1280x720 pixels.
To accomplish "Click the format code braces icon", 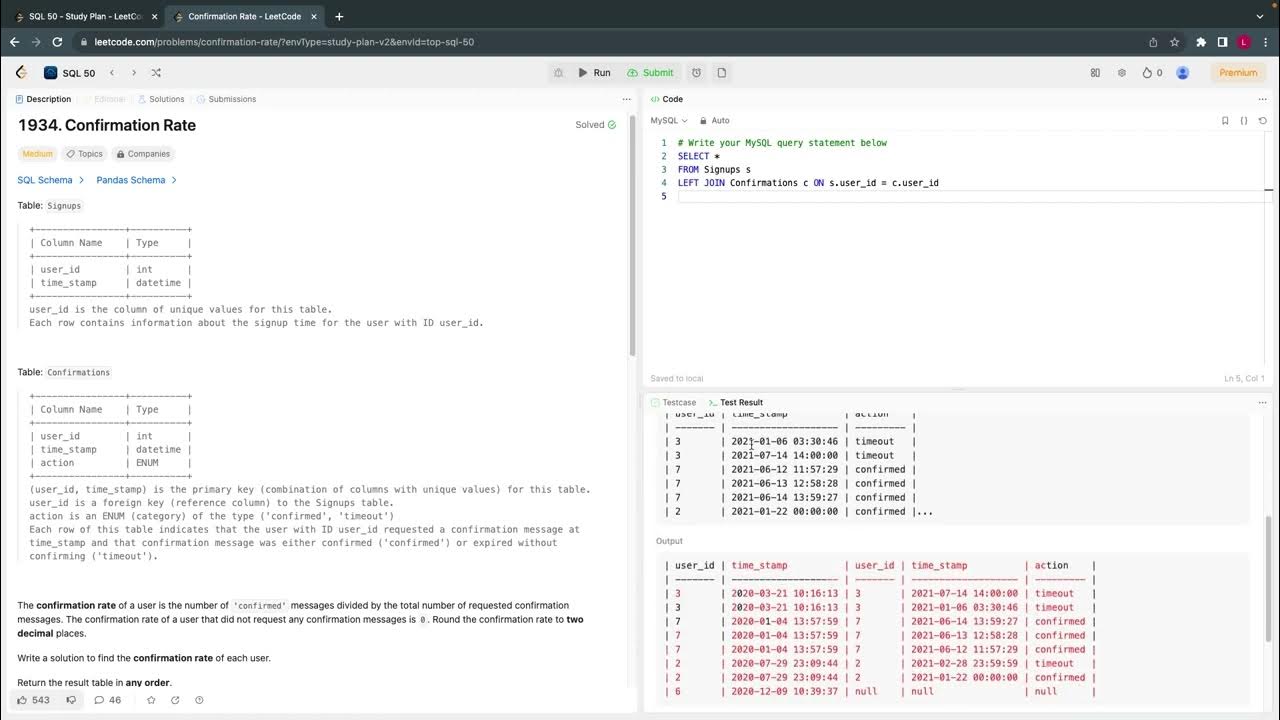I will (x=1244, y=120).
